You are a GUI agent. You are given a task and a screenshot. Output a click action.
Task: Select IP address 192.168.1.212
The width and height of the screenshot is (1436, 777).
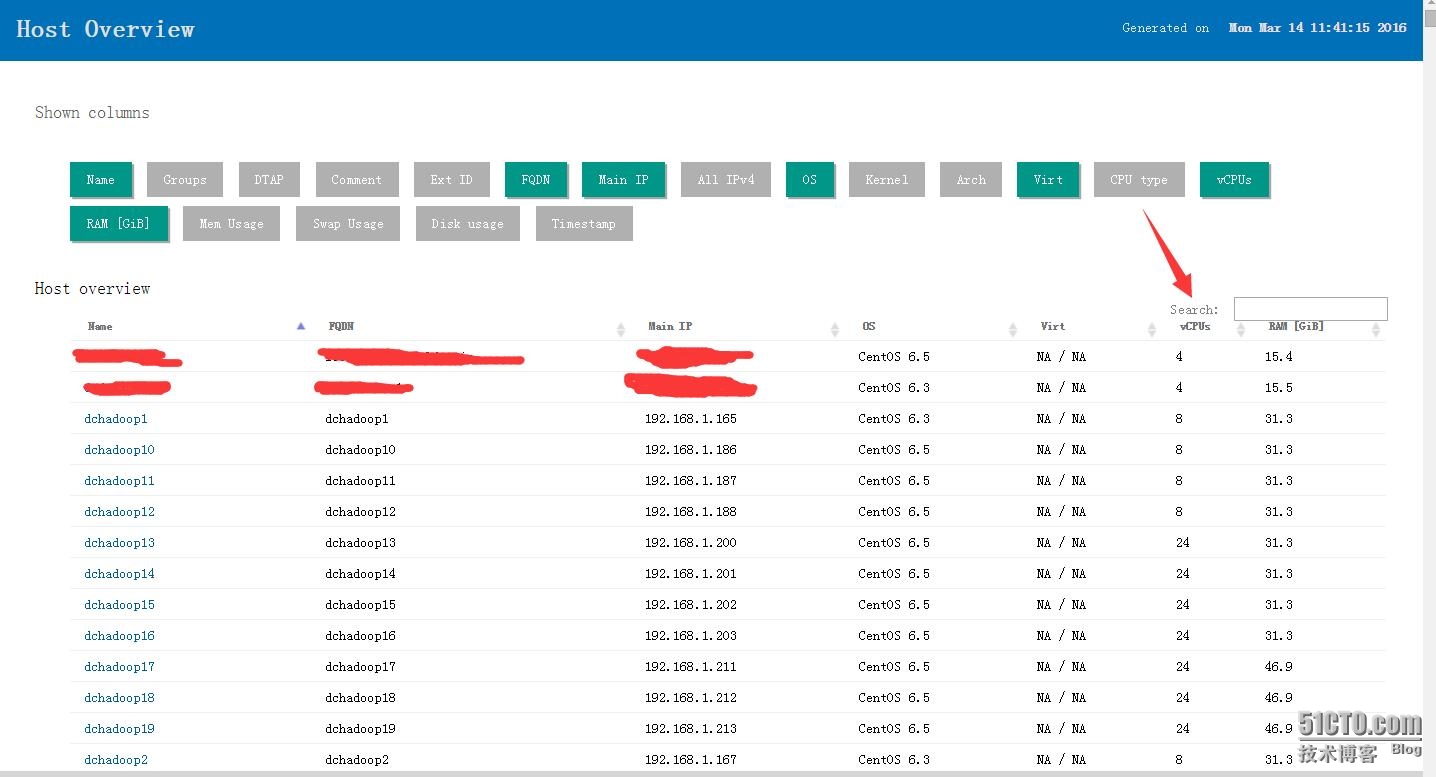coord(691,697)
